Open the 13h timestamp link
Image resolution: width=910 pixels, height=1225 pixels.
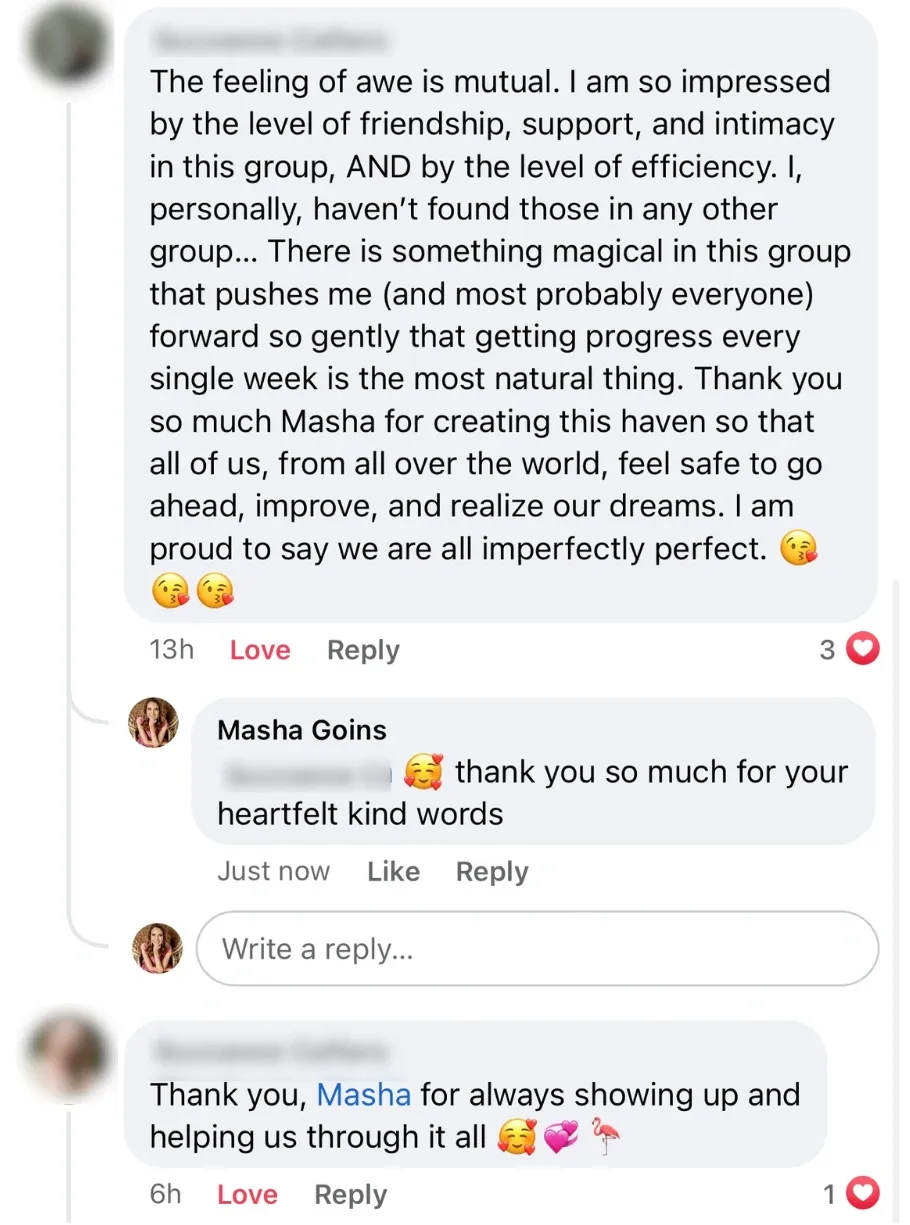[171, 650]
